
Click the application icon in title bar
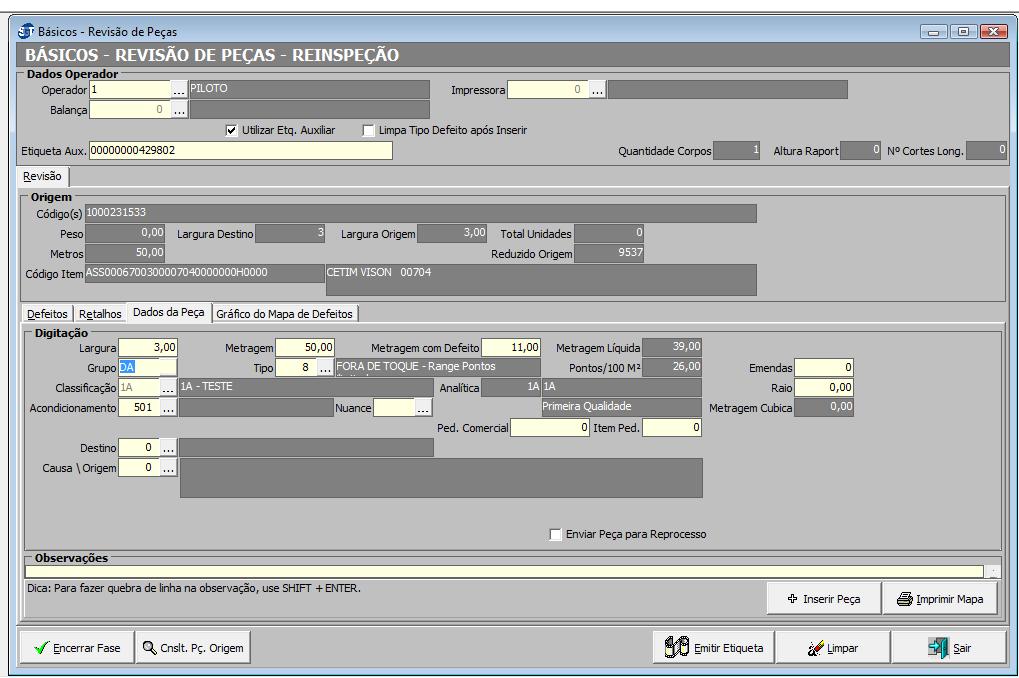click(x=26, y=31)
